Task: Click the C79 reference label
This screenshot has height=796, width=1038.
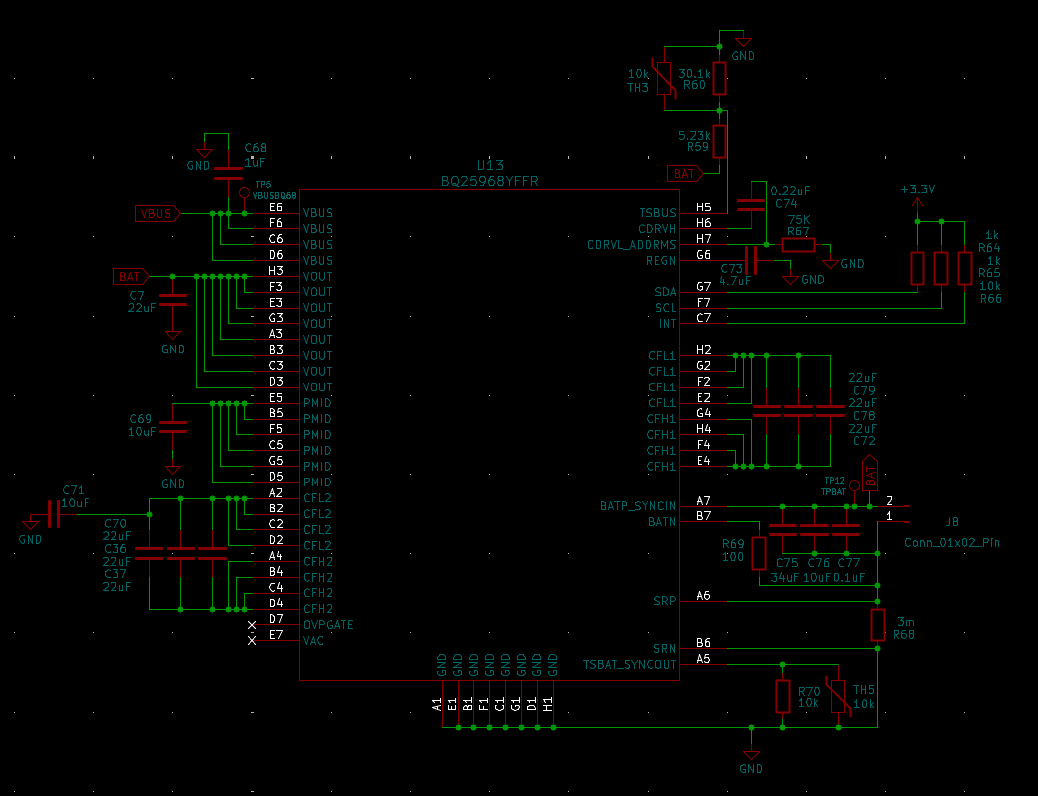Action: click(865, 391)
